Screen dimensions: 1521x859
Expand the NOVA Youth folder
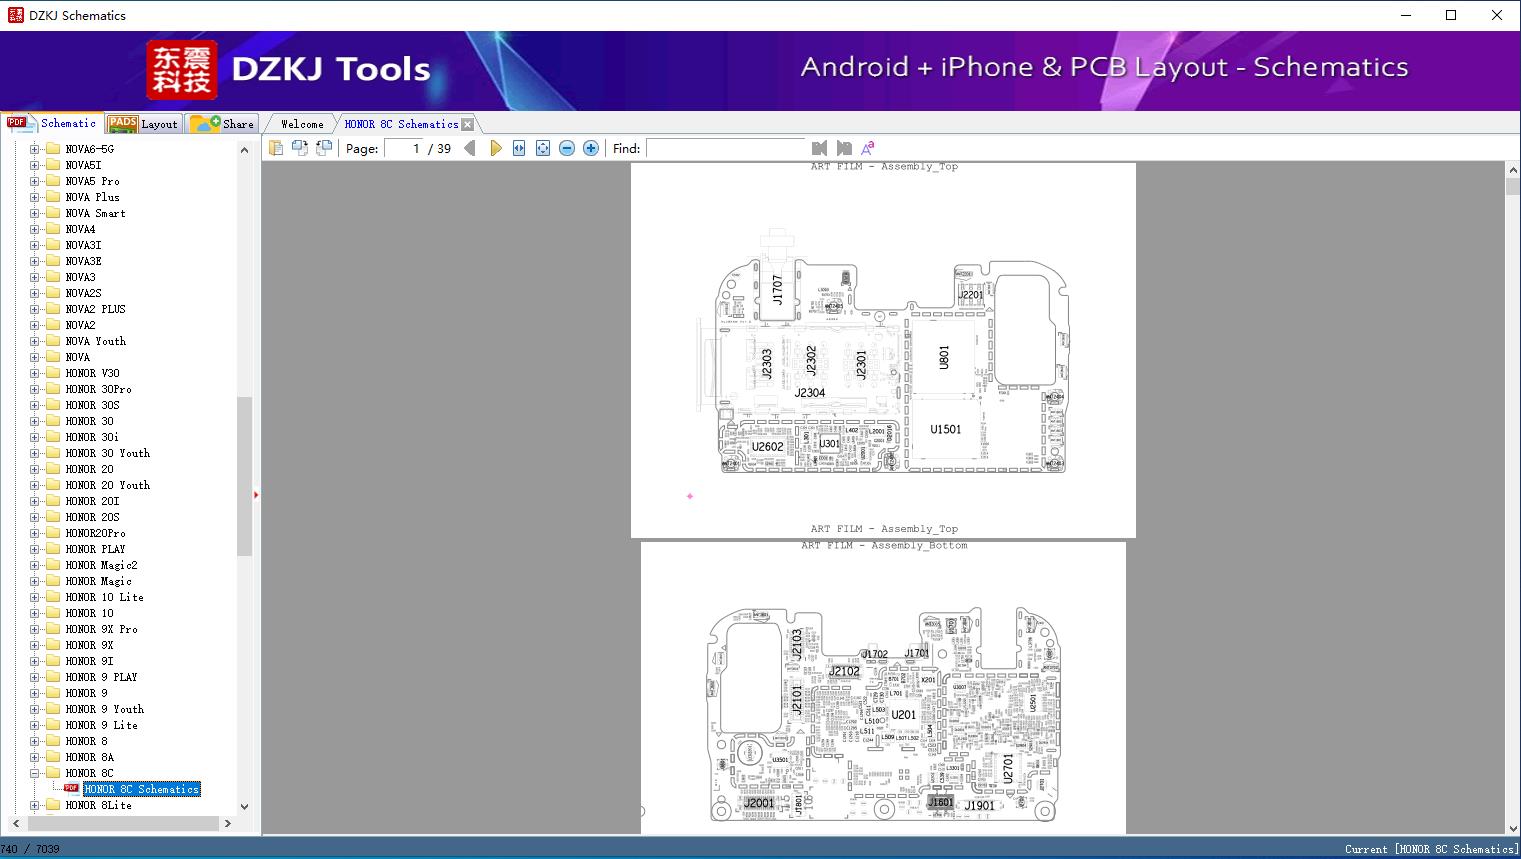35,341
